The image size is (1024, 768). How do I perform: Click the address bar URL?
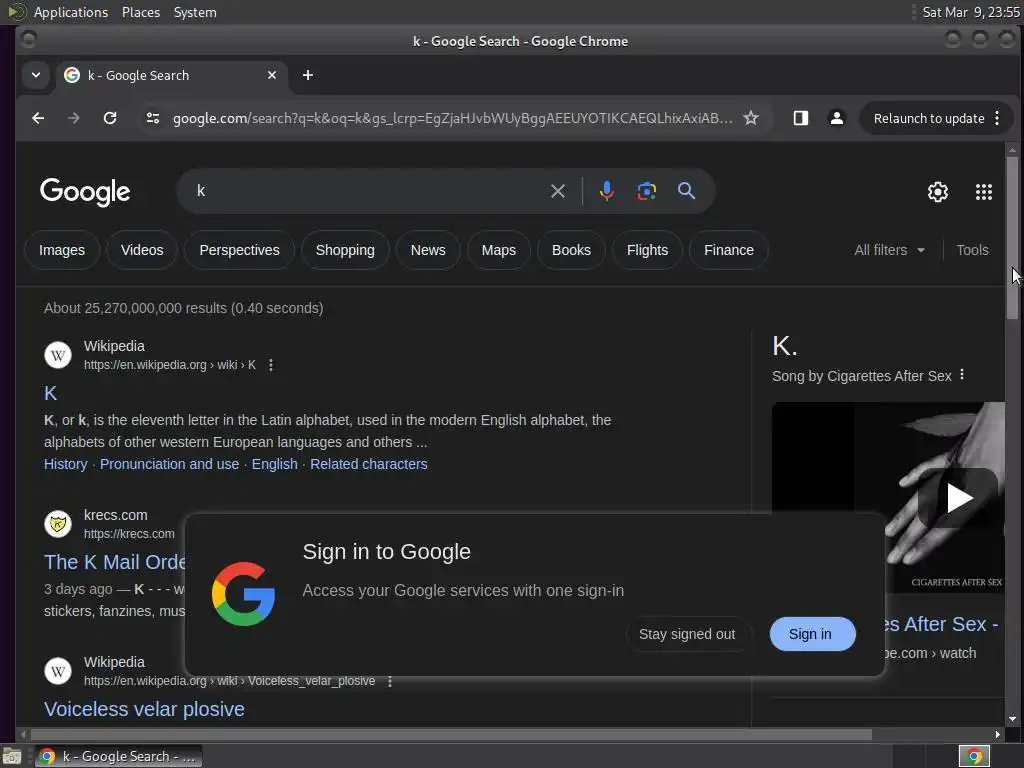[452, 118]
